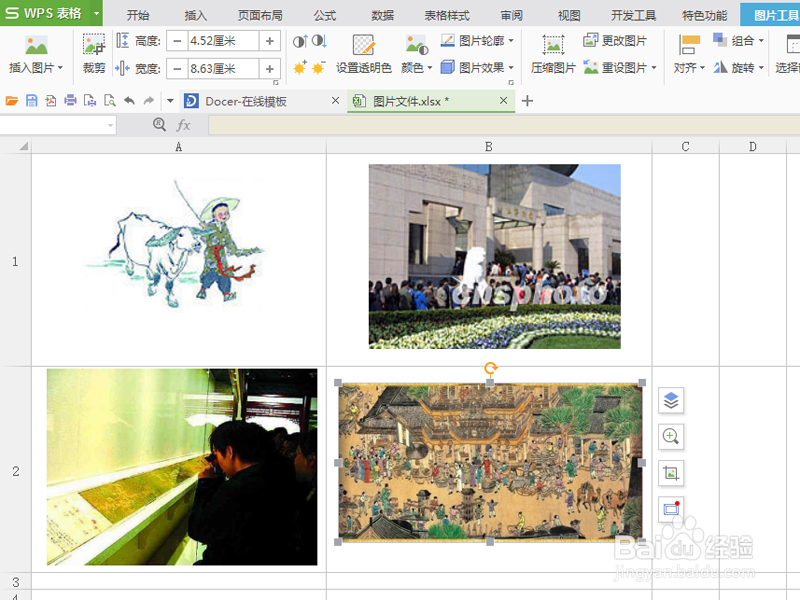Screen dimensions: 800x600
Task: Click the fx insert function icon
Action: click(x=183, y=125)
